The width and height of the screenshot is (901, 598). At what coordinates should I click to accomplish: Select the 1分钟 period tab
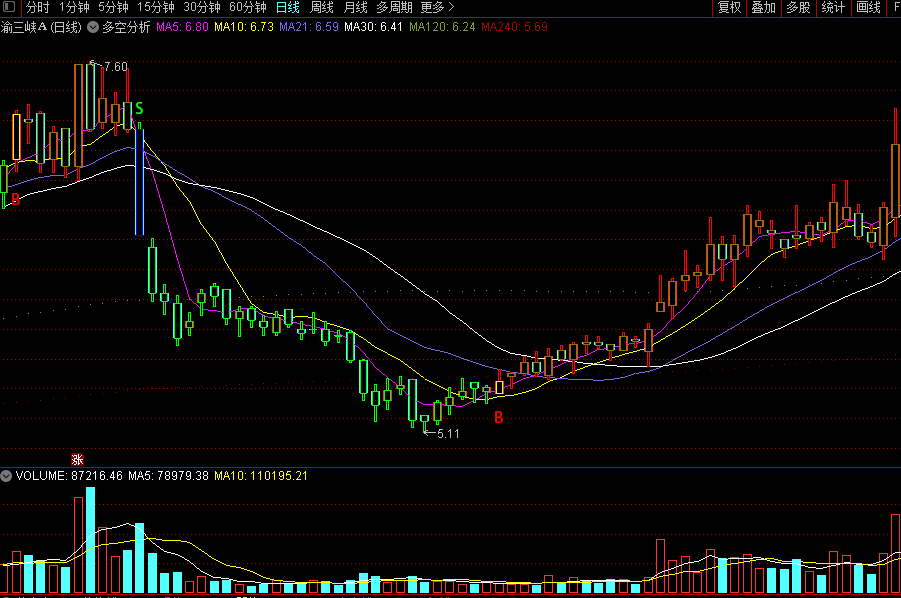click(74, 7)
